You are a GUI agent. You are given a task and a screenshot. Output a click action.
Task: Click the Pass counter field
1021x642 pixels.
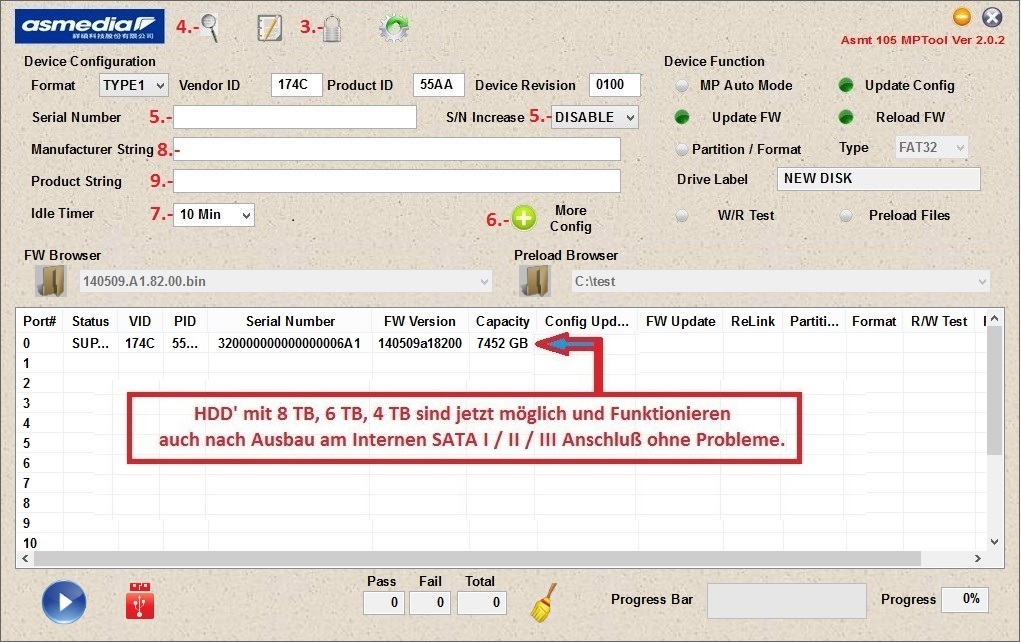pos(384,603)
